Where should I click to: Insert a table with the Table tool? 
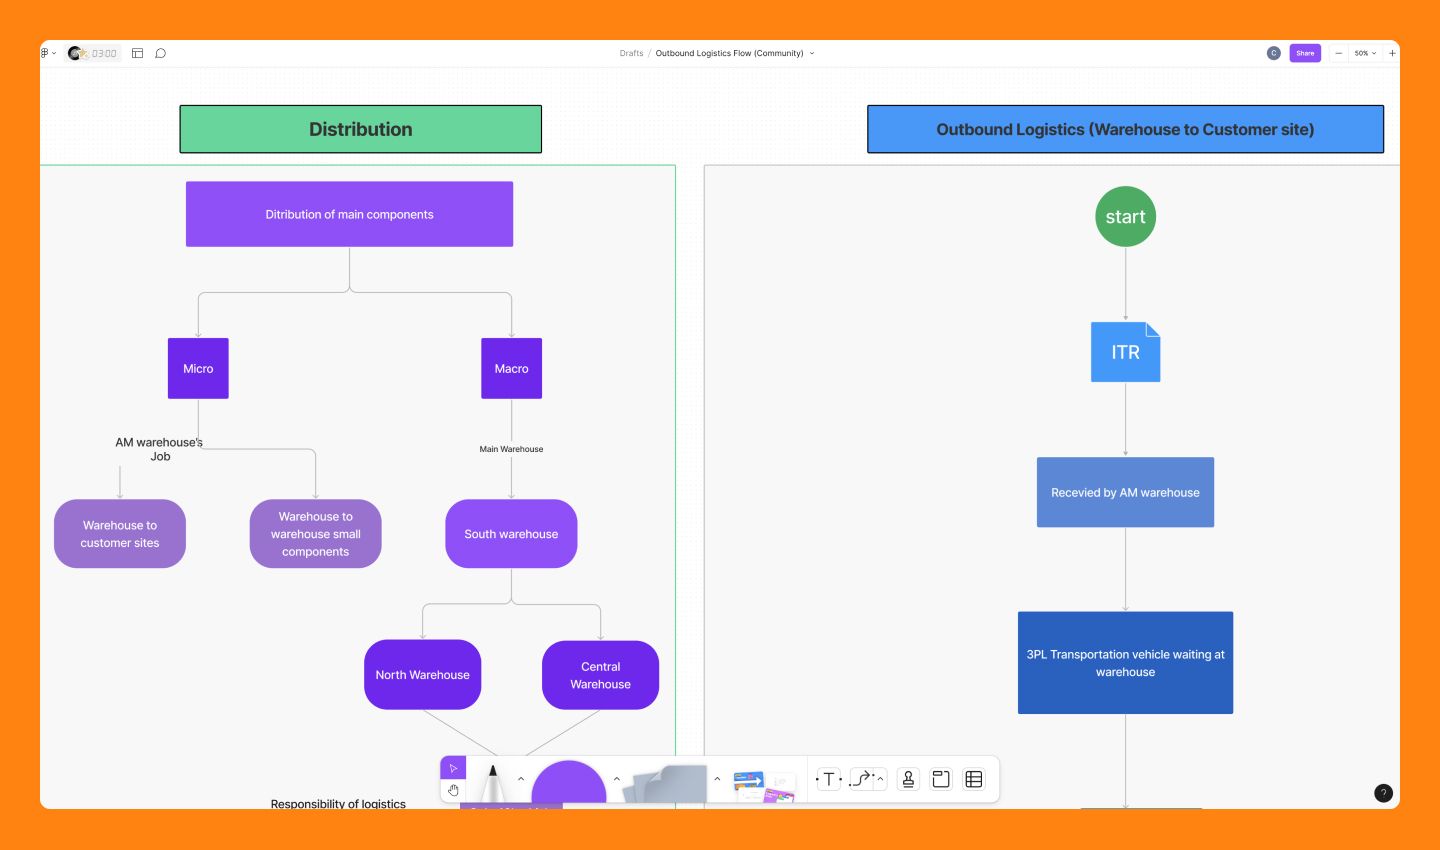point(973,778)
